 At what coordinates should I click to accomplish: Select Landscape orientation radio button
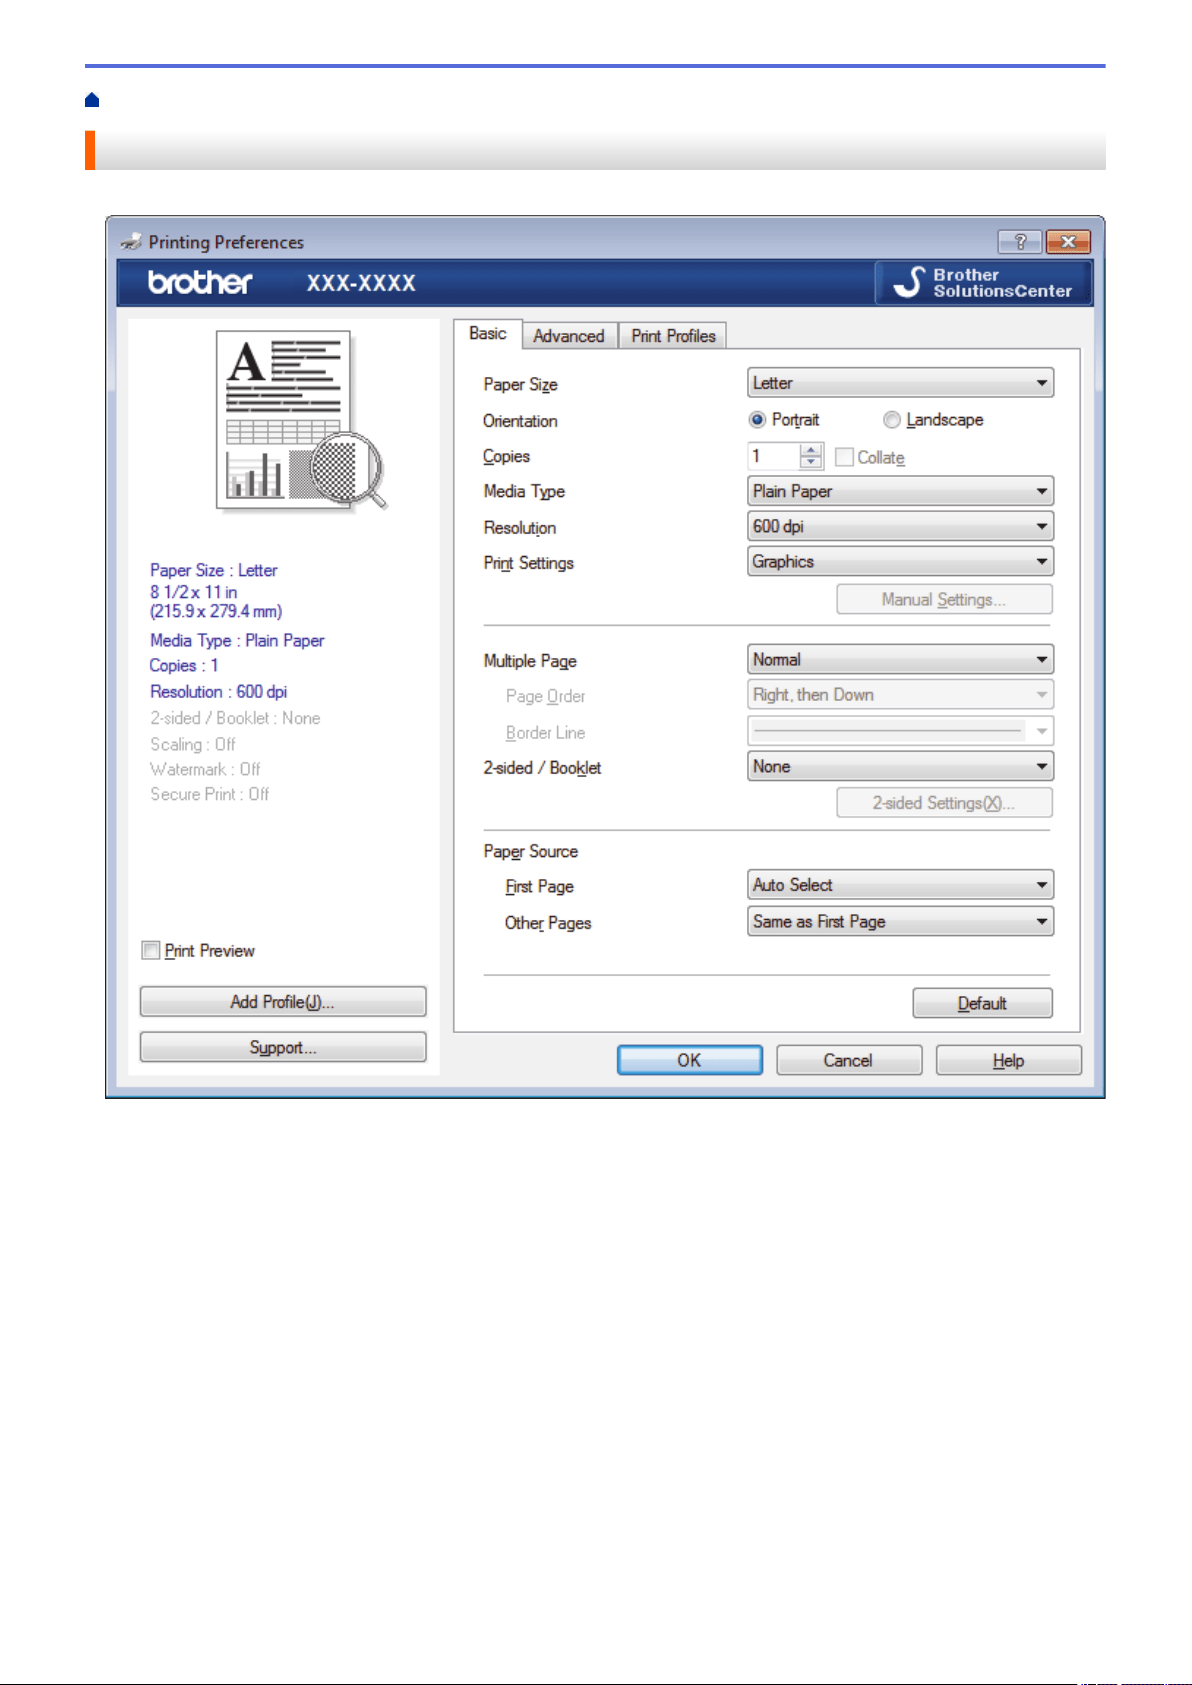pyautogui.click(x=891, y=420)
